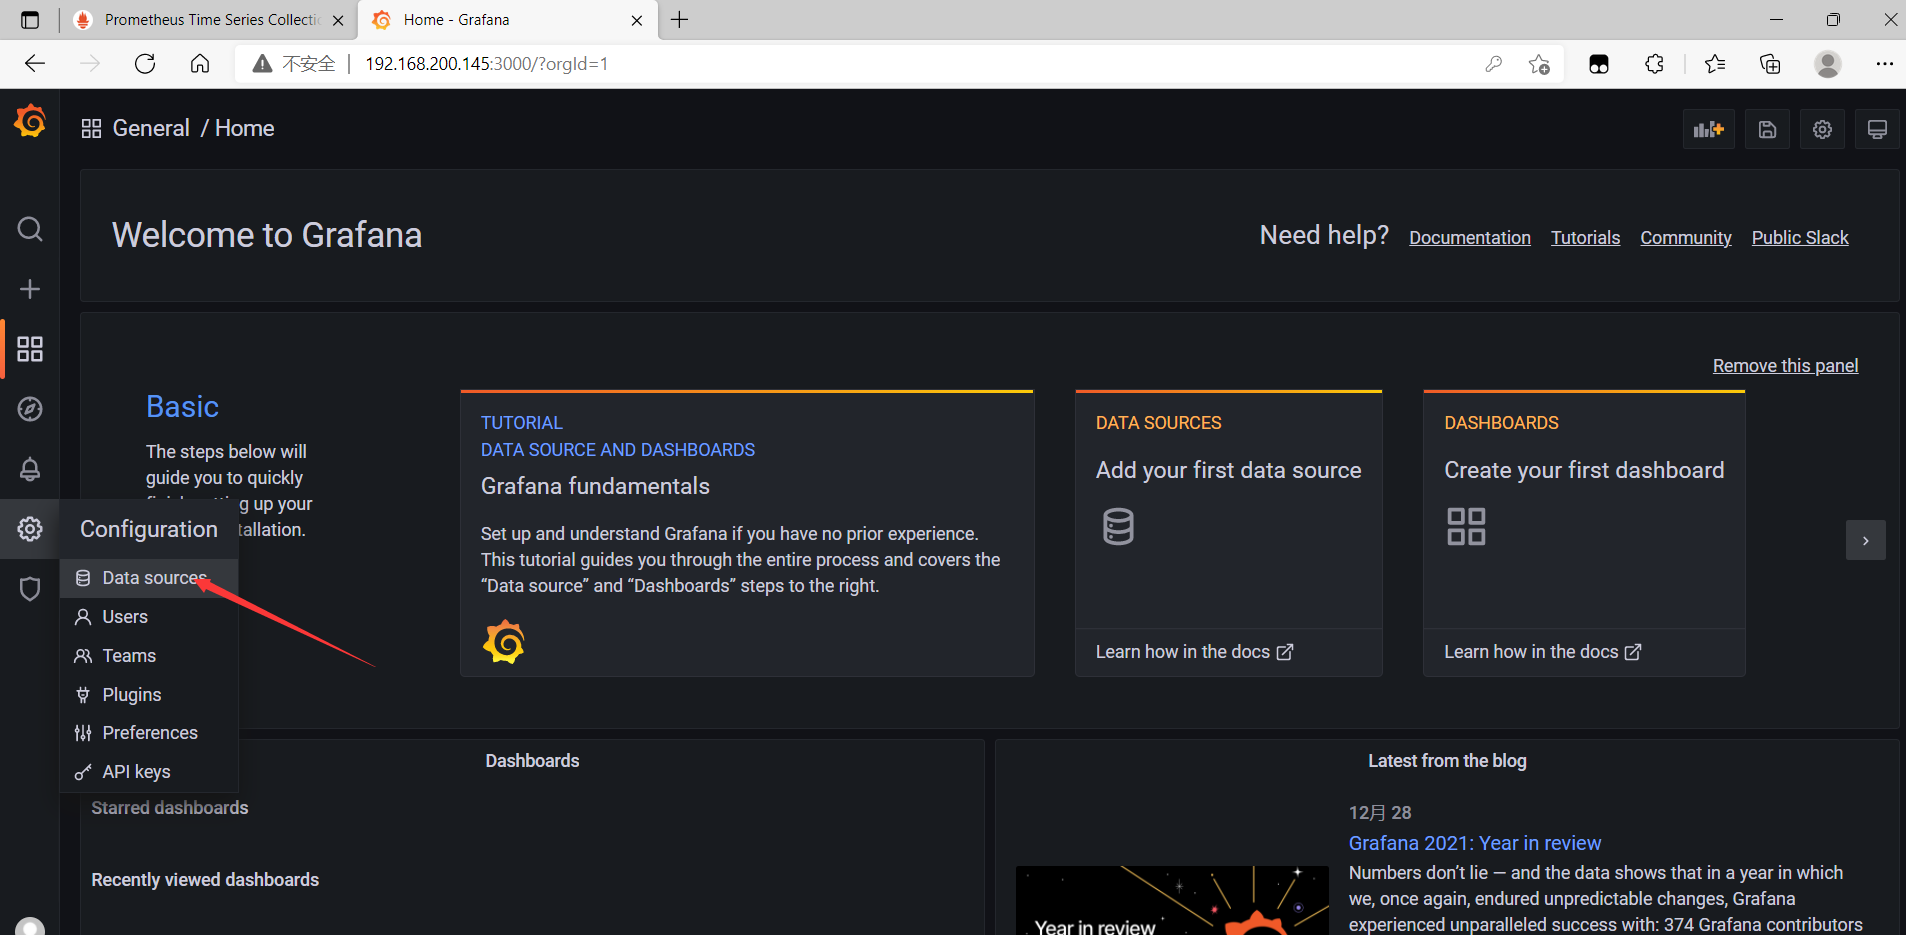Click the browser Back arrow
Viewport: 1906px width, 935px height.
click(x=35, y=64)
